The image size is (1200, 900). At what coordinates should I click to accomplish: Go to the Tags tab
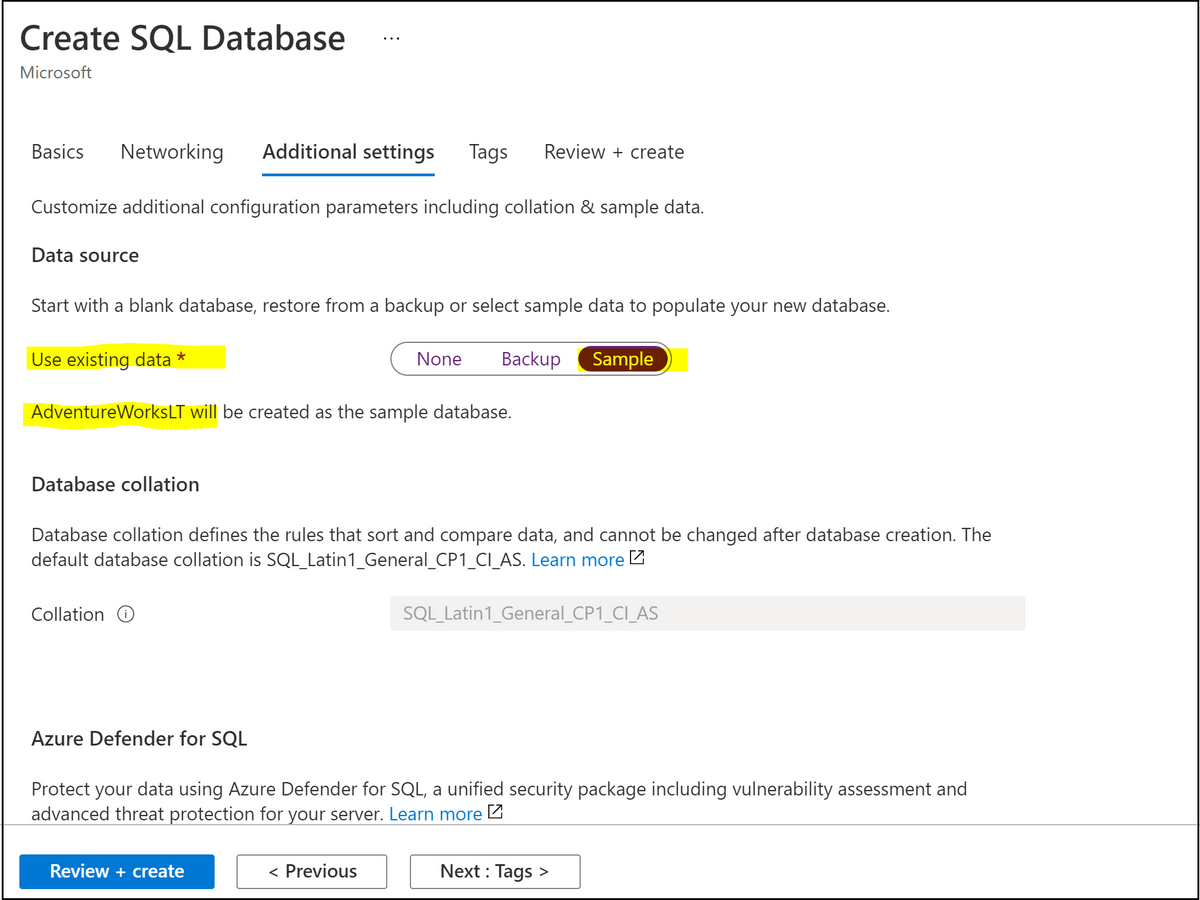coord(488,152)
